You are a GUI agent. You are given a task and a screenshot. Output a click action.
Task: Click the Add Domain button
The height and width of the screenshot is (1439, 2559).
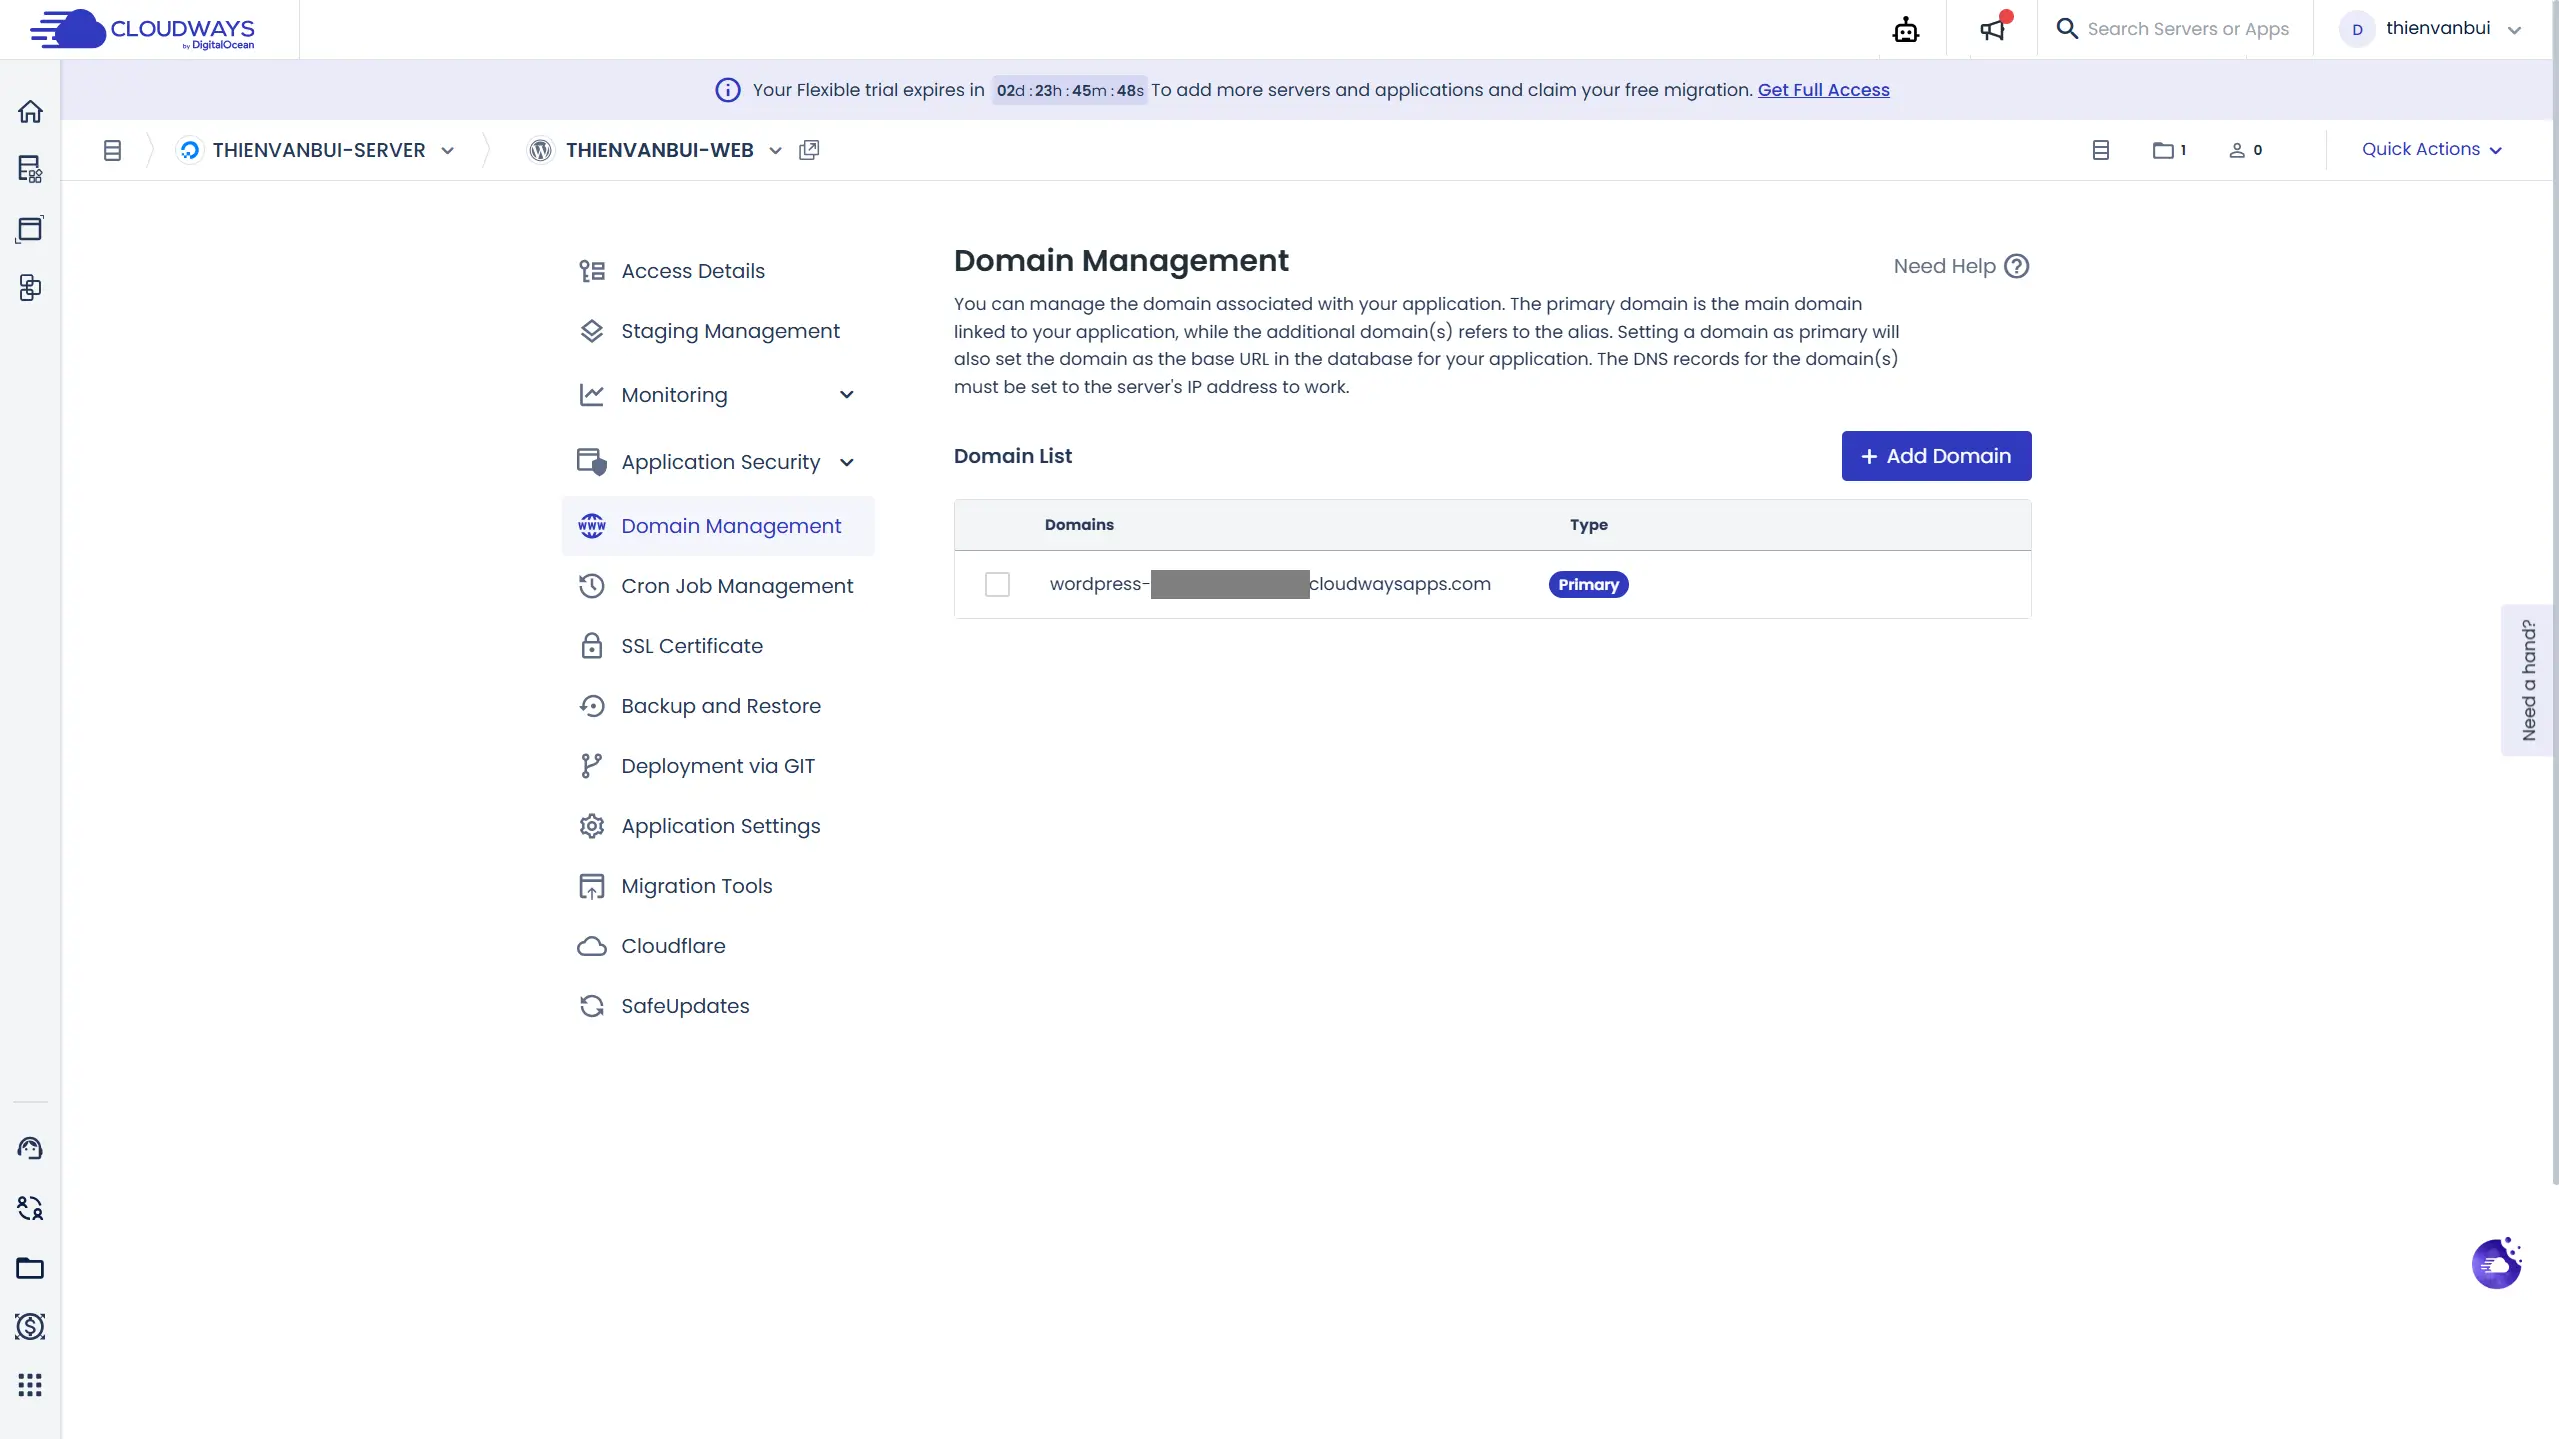tap(1936, 456)
